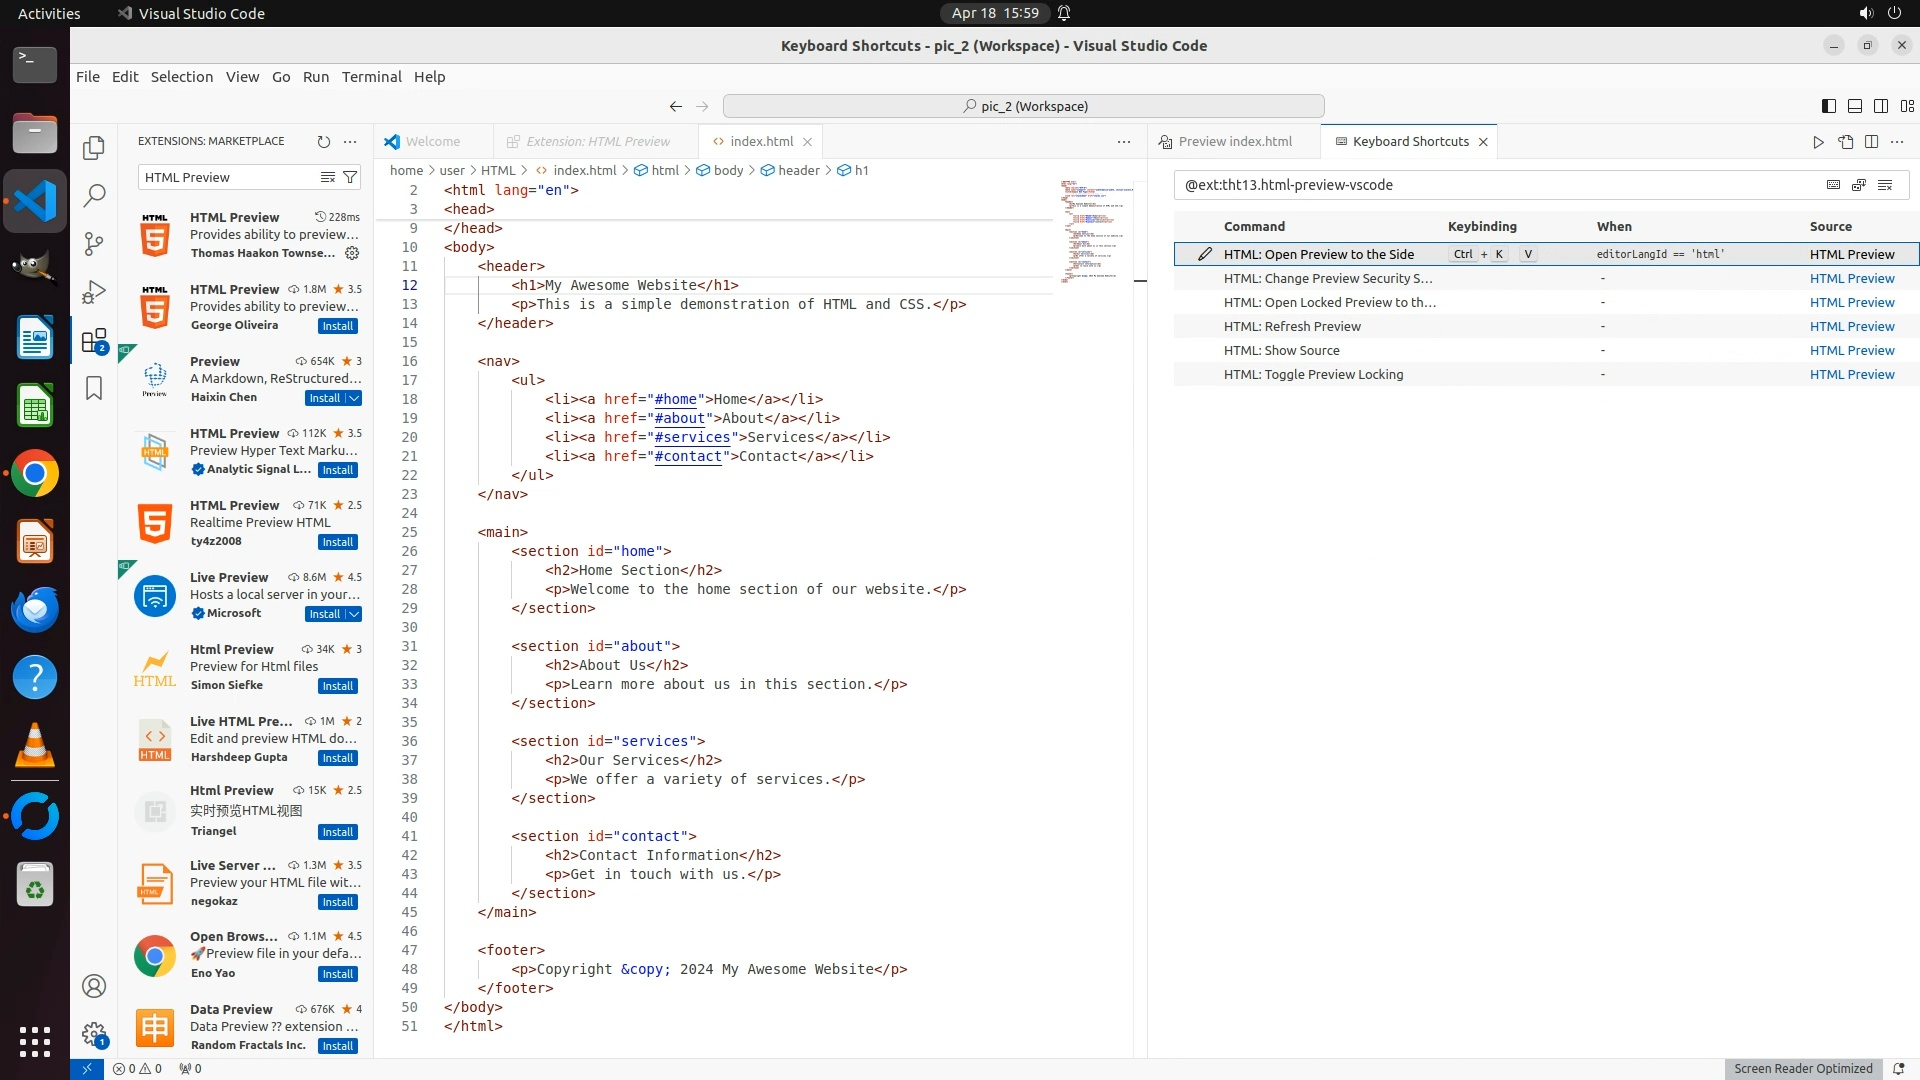Click the Record Keys icon in shortcuts search

(1833, 185)
